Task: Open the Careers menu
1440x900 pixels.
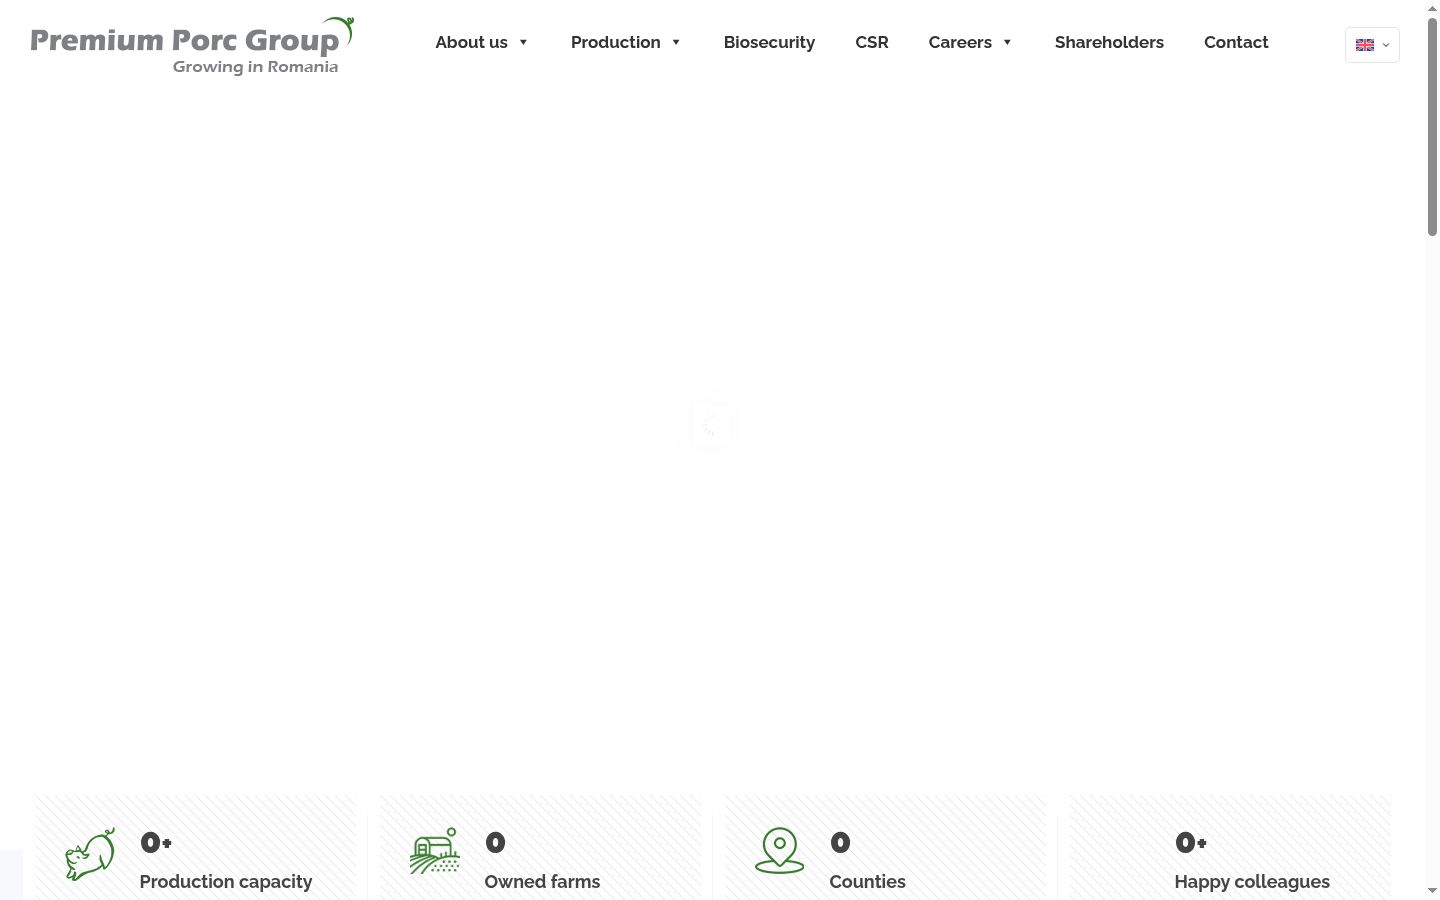Action: (x=960, y=42)
